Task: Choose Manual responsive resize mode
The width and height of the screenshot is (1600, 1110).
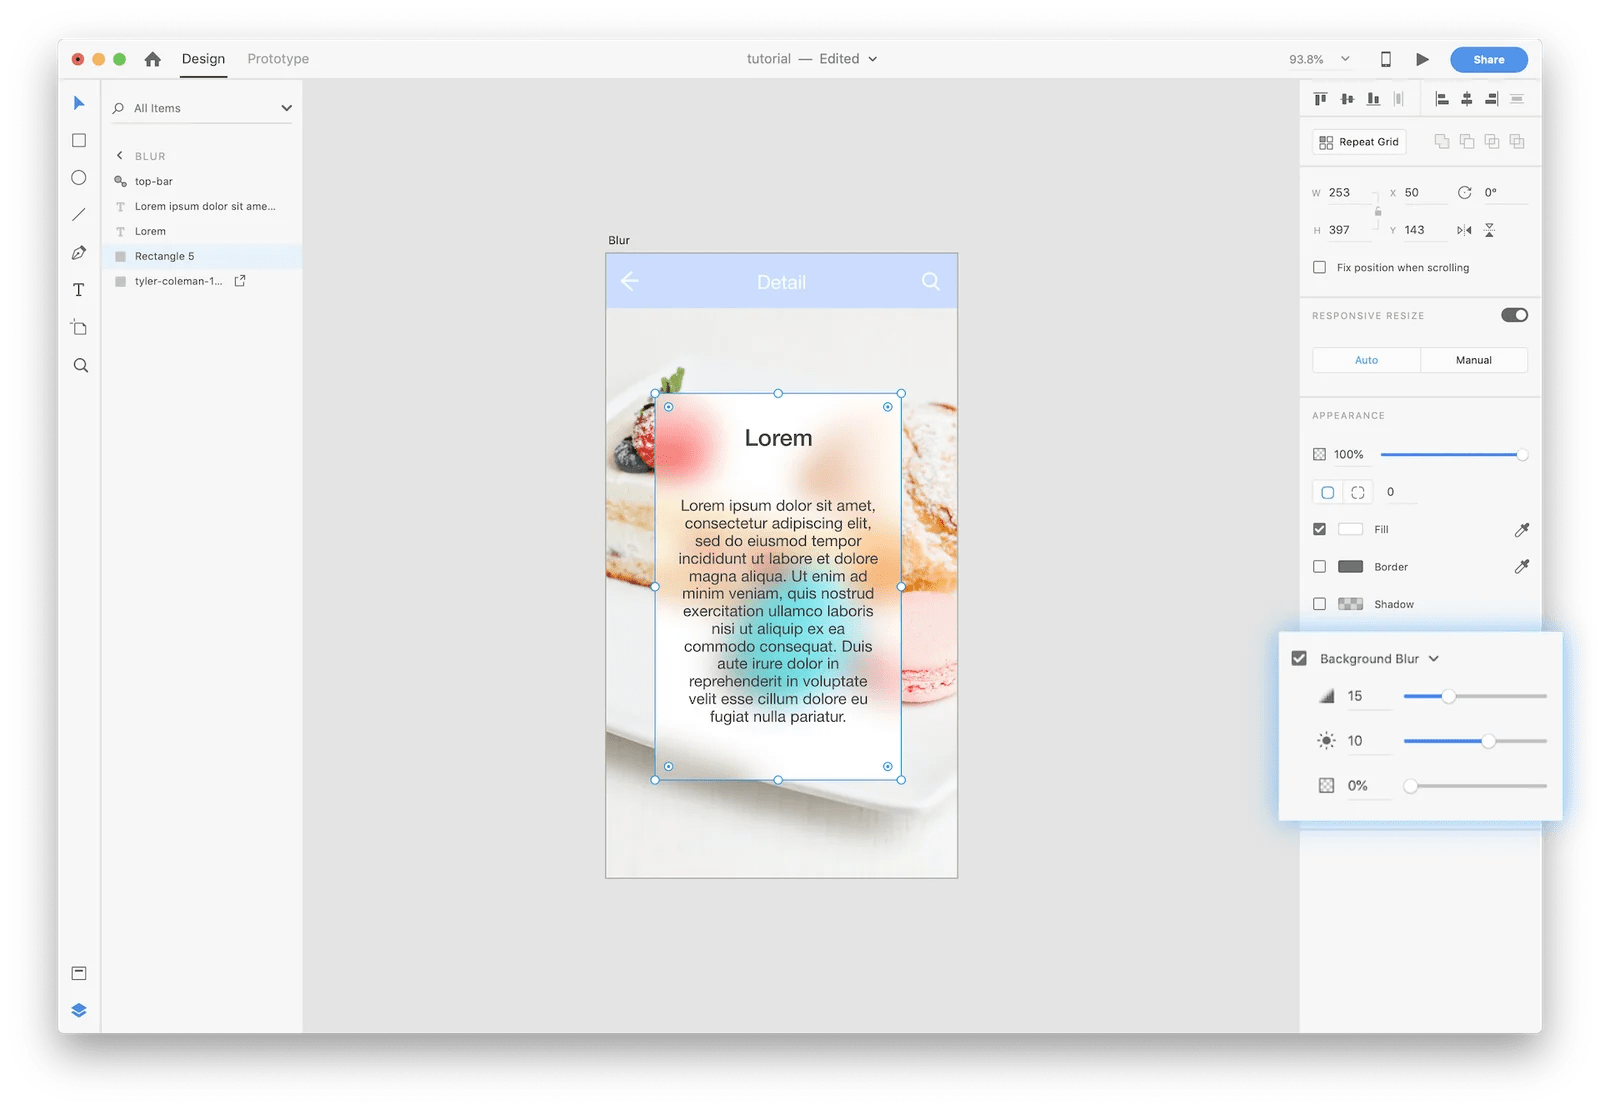Action: [x=1474, y=360]
